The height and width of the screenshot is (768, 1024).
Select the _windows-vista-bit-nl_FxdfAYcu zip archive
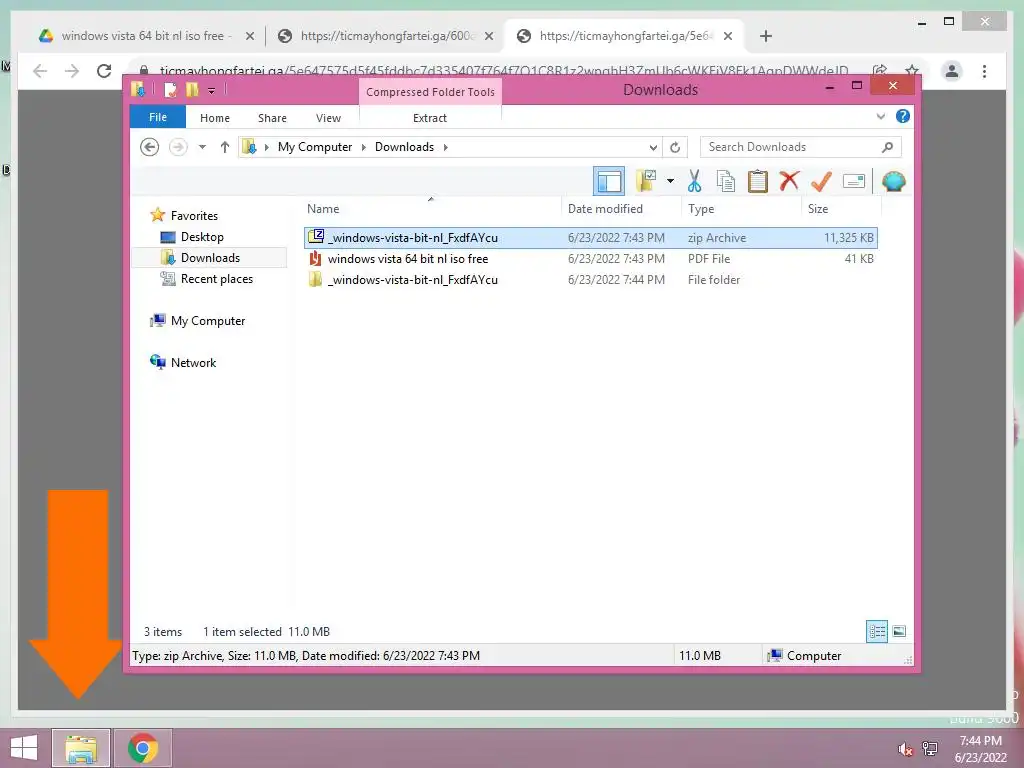tap(591, 238)
